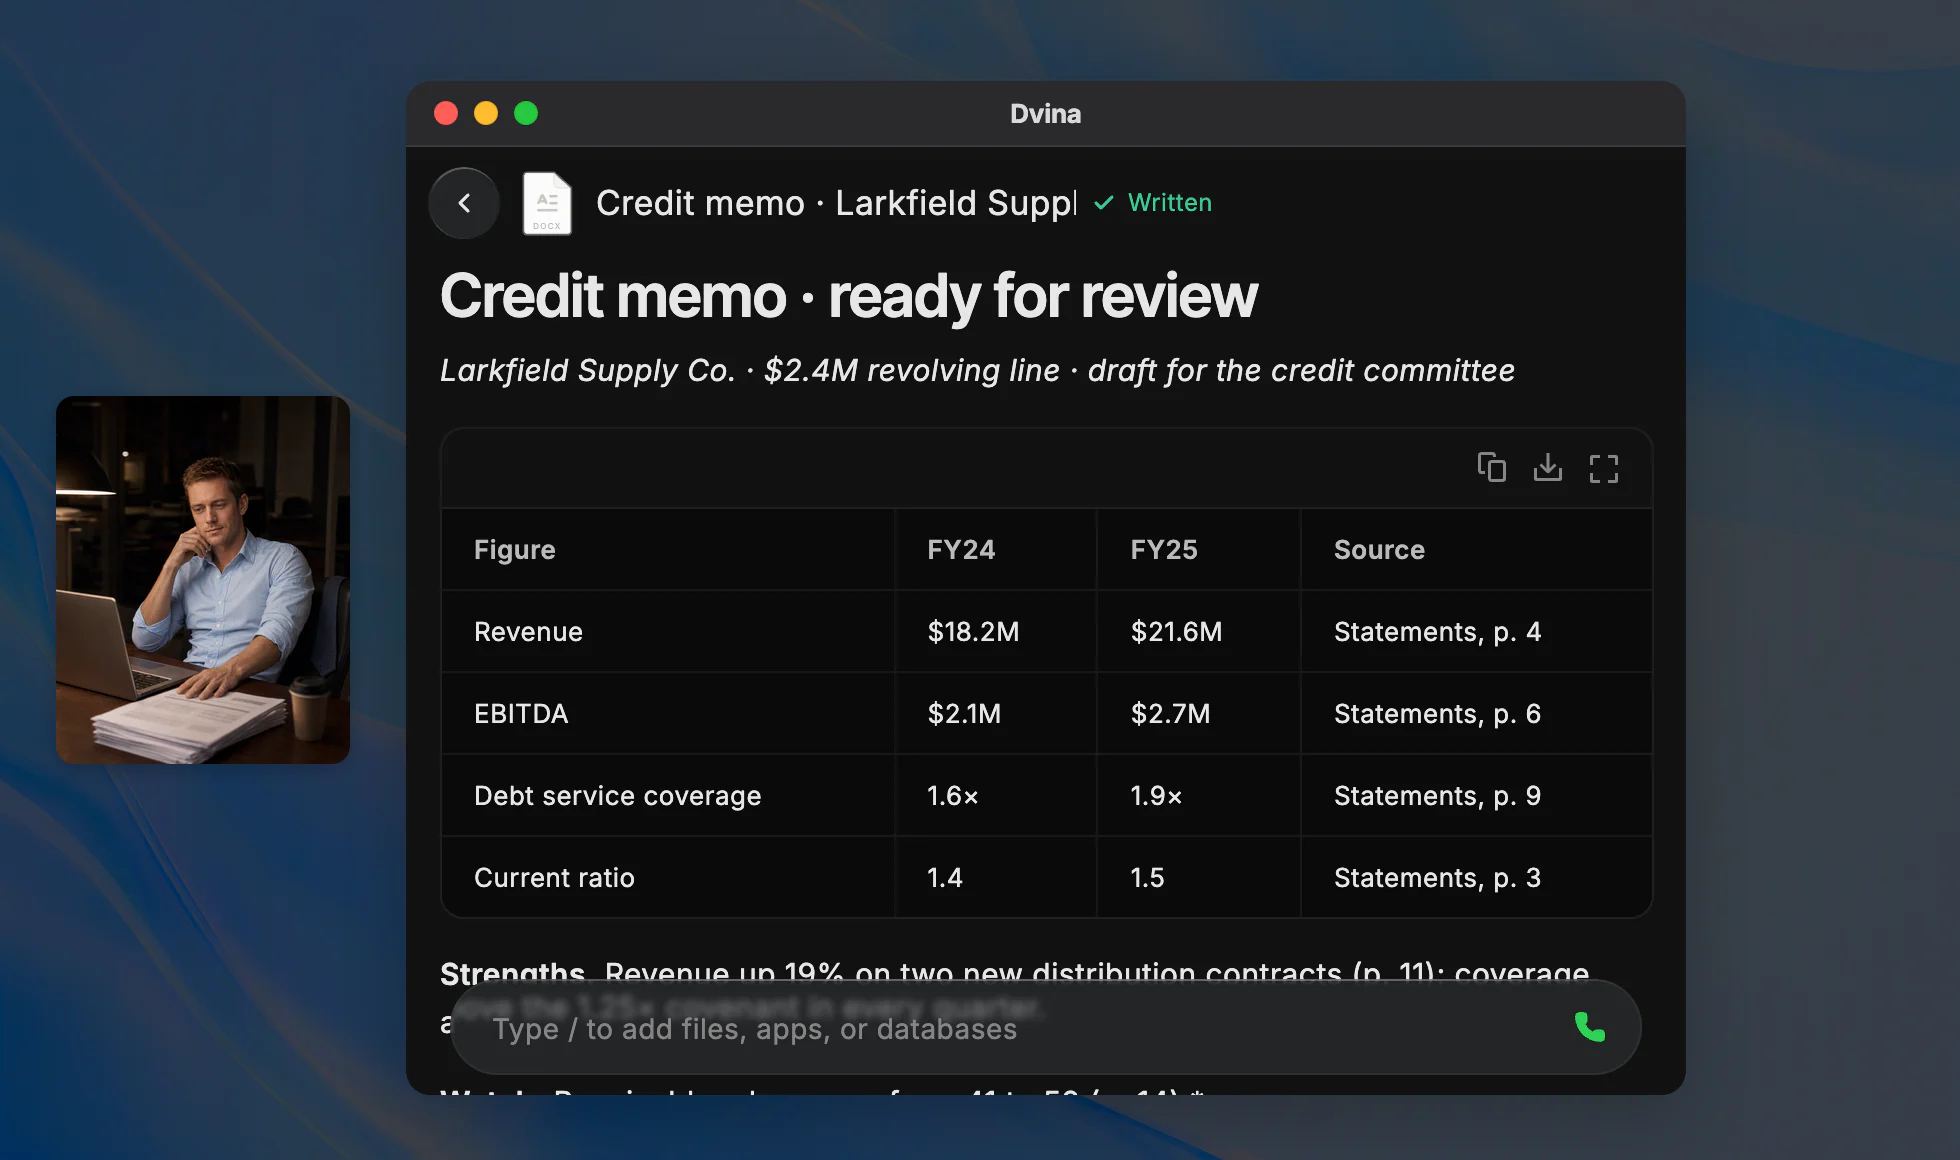This screenshot has height=1160, width=1960.
Task: Click the Figure column header
Action: 515,549
